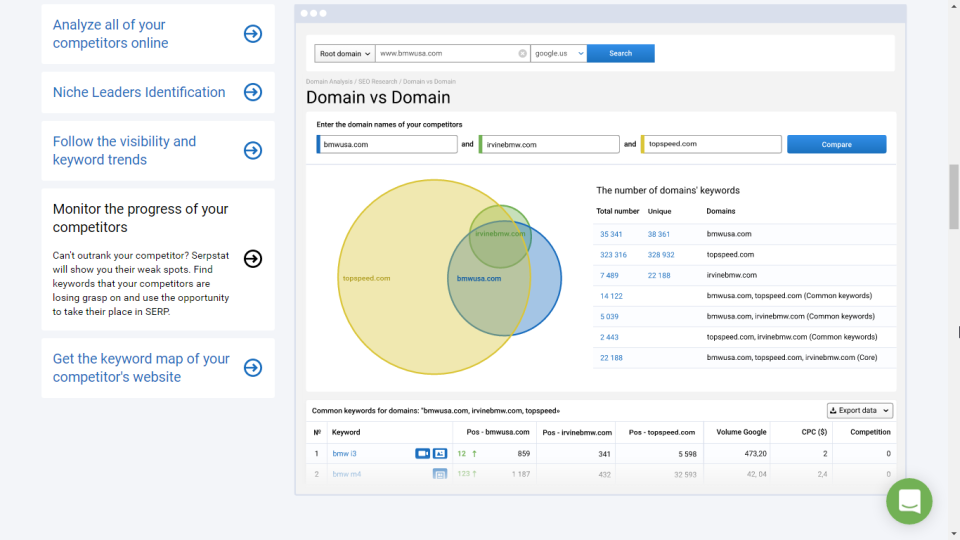This screenshot has height=540, width=960.
Task: Expand Niche Leaders Identification section
Action: [139, 92]
